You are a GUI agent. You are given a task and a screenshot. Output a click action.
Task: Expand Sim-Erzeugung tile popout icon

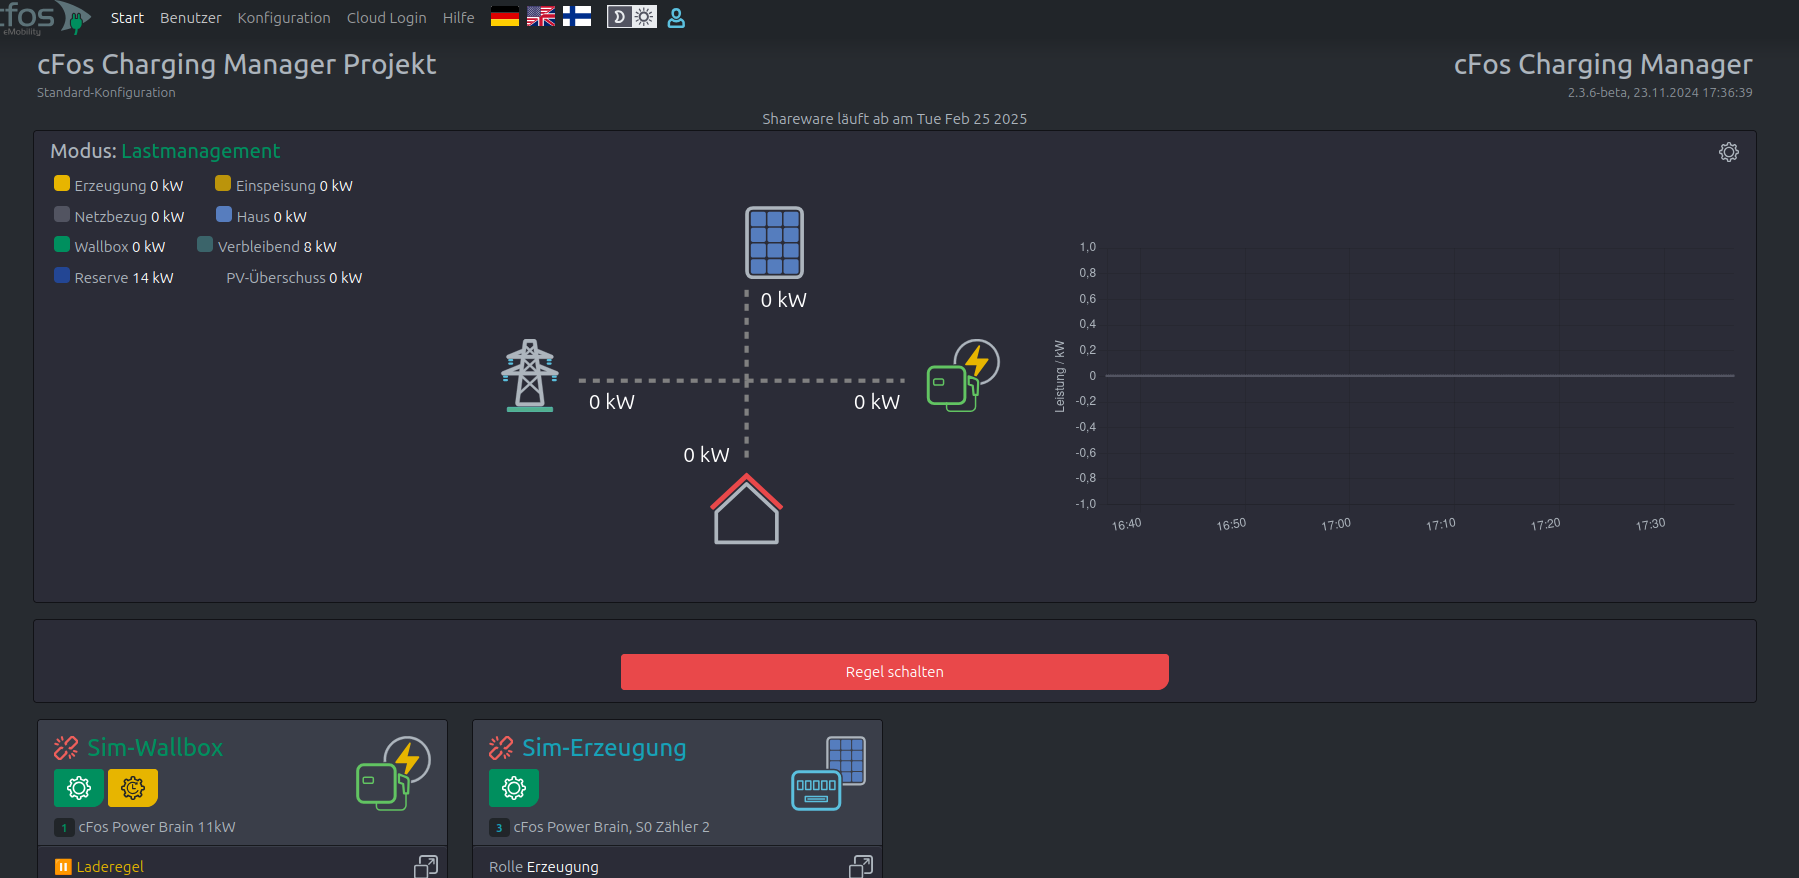(861, 866)
